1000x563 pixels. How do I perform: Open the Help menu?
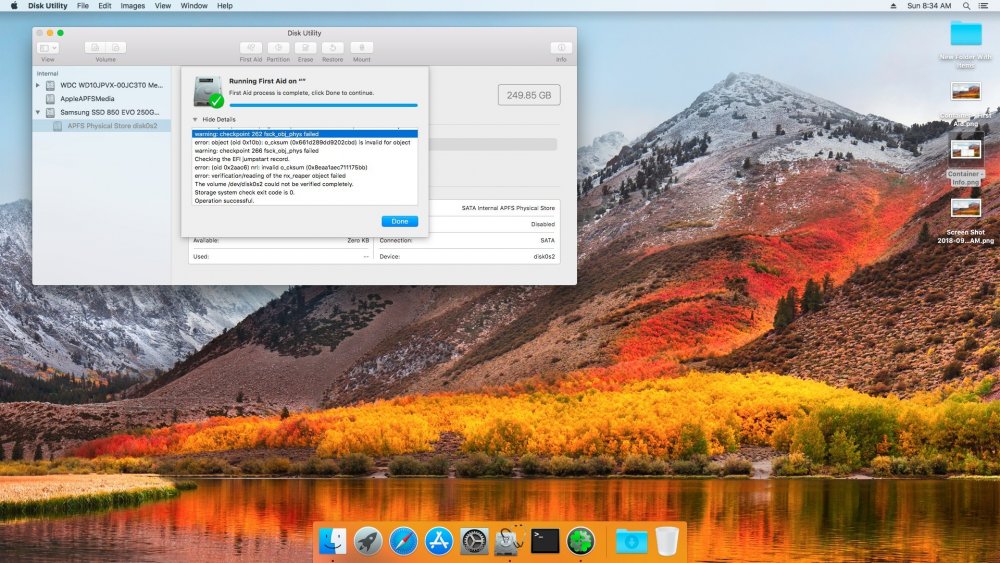click(x=224, y=6)
